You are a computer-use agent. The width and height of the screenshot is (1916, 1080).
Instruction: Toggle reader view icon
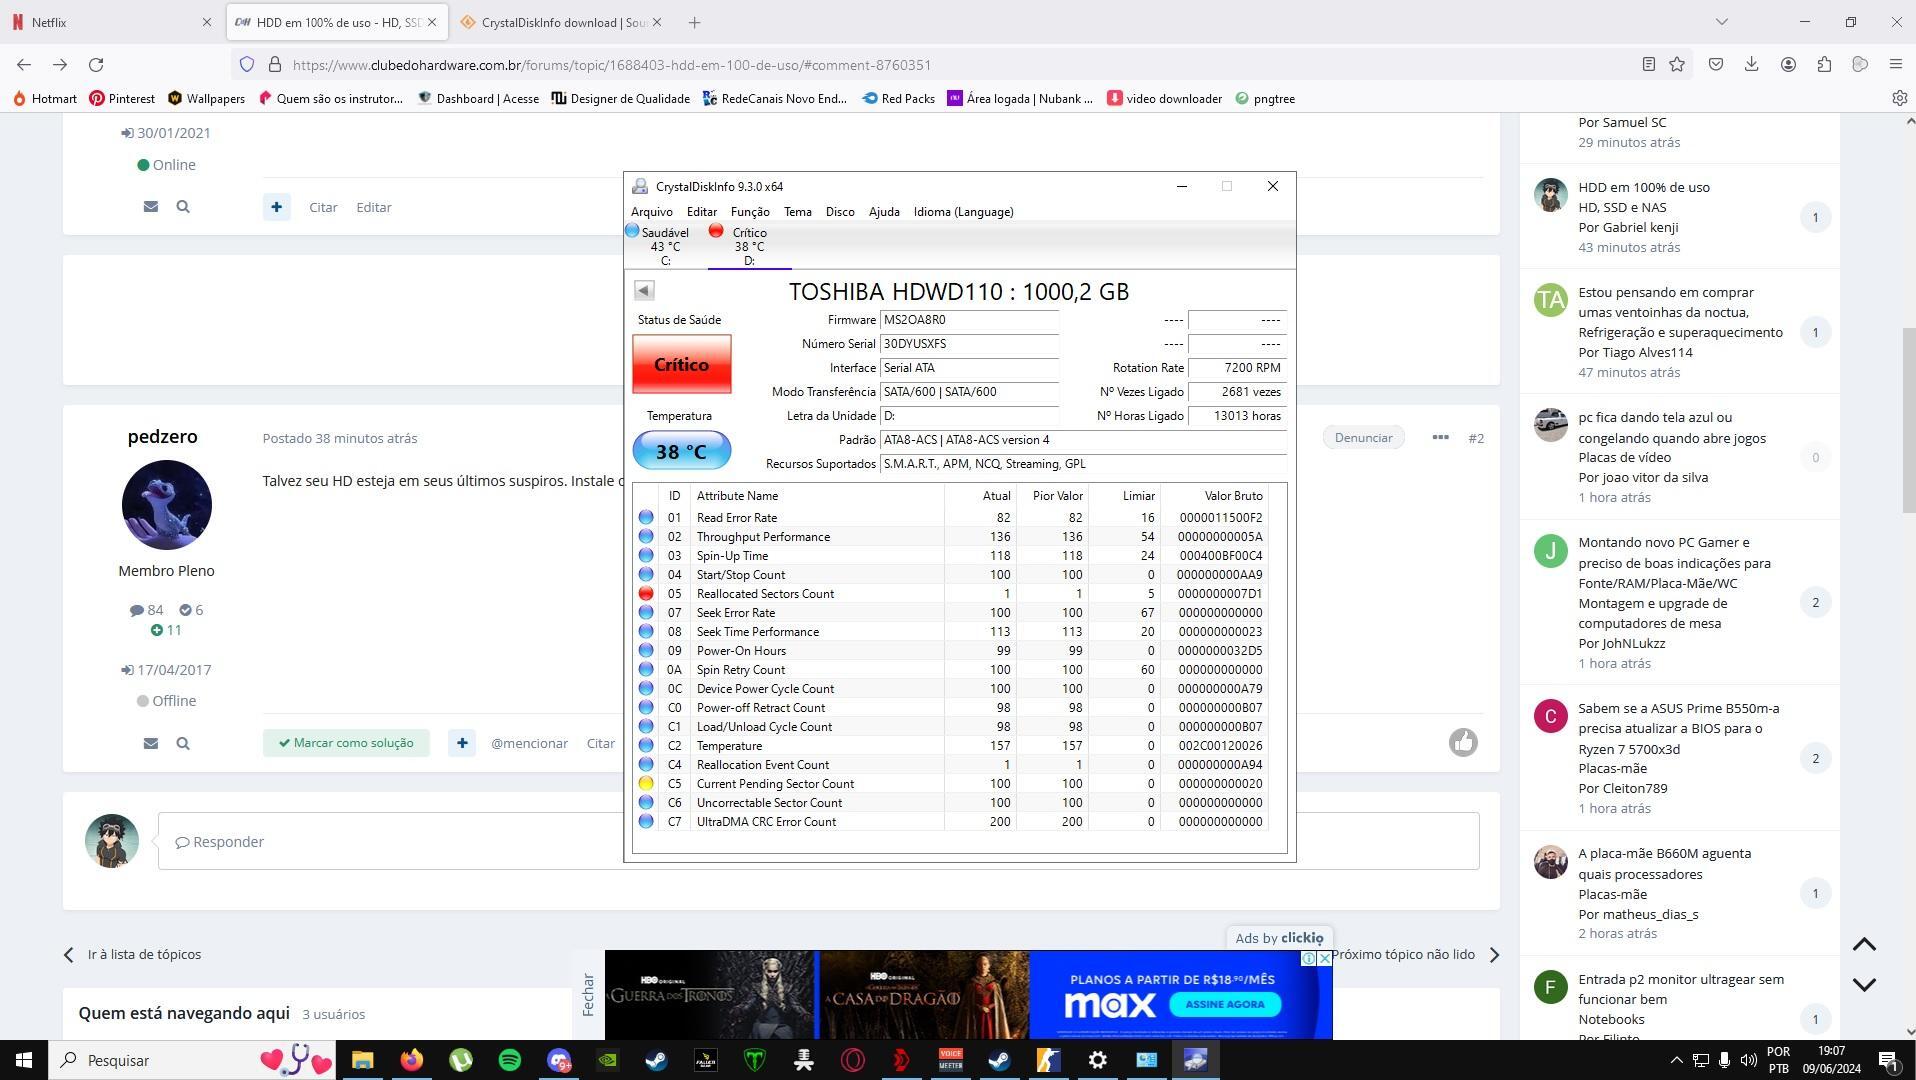1648,64
